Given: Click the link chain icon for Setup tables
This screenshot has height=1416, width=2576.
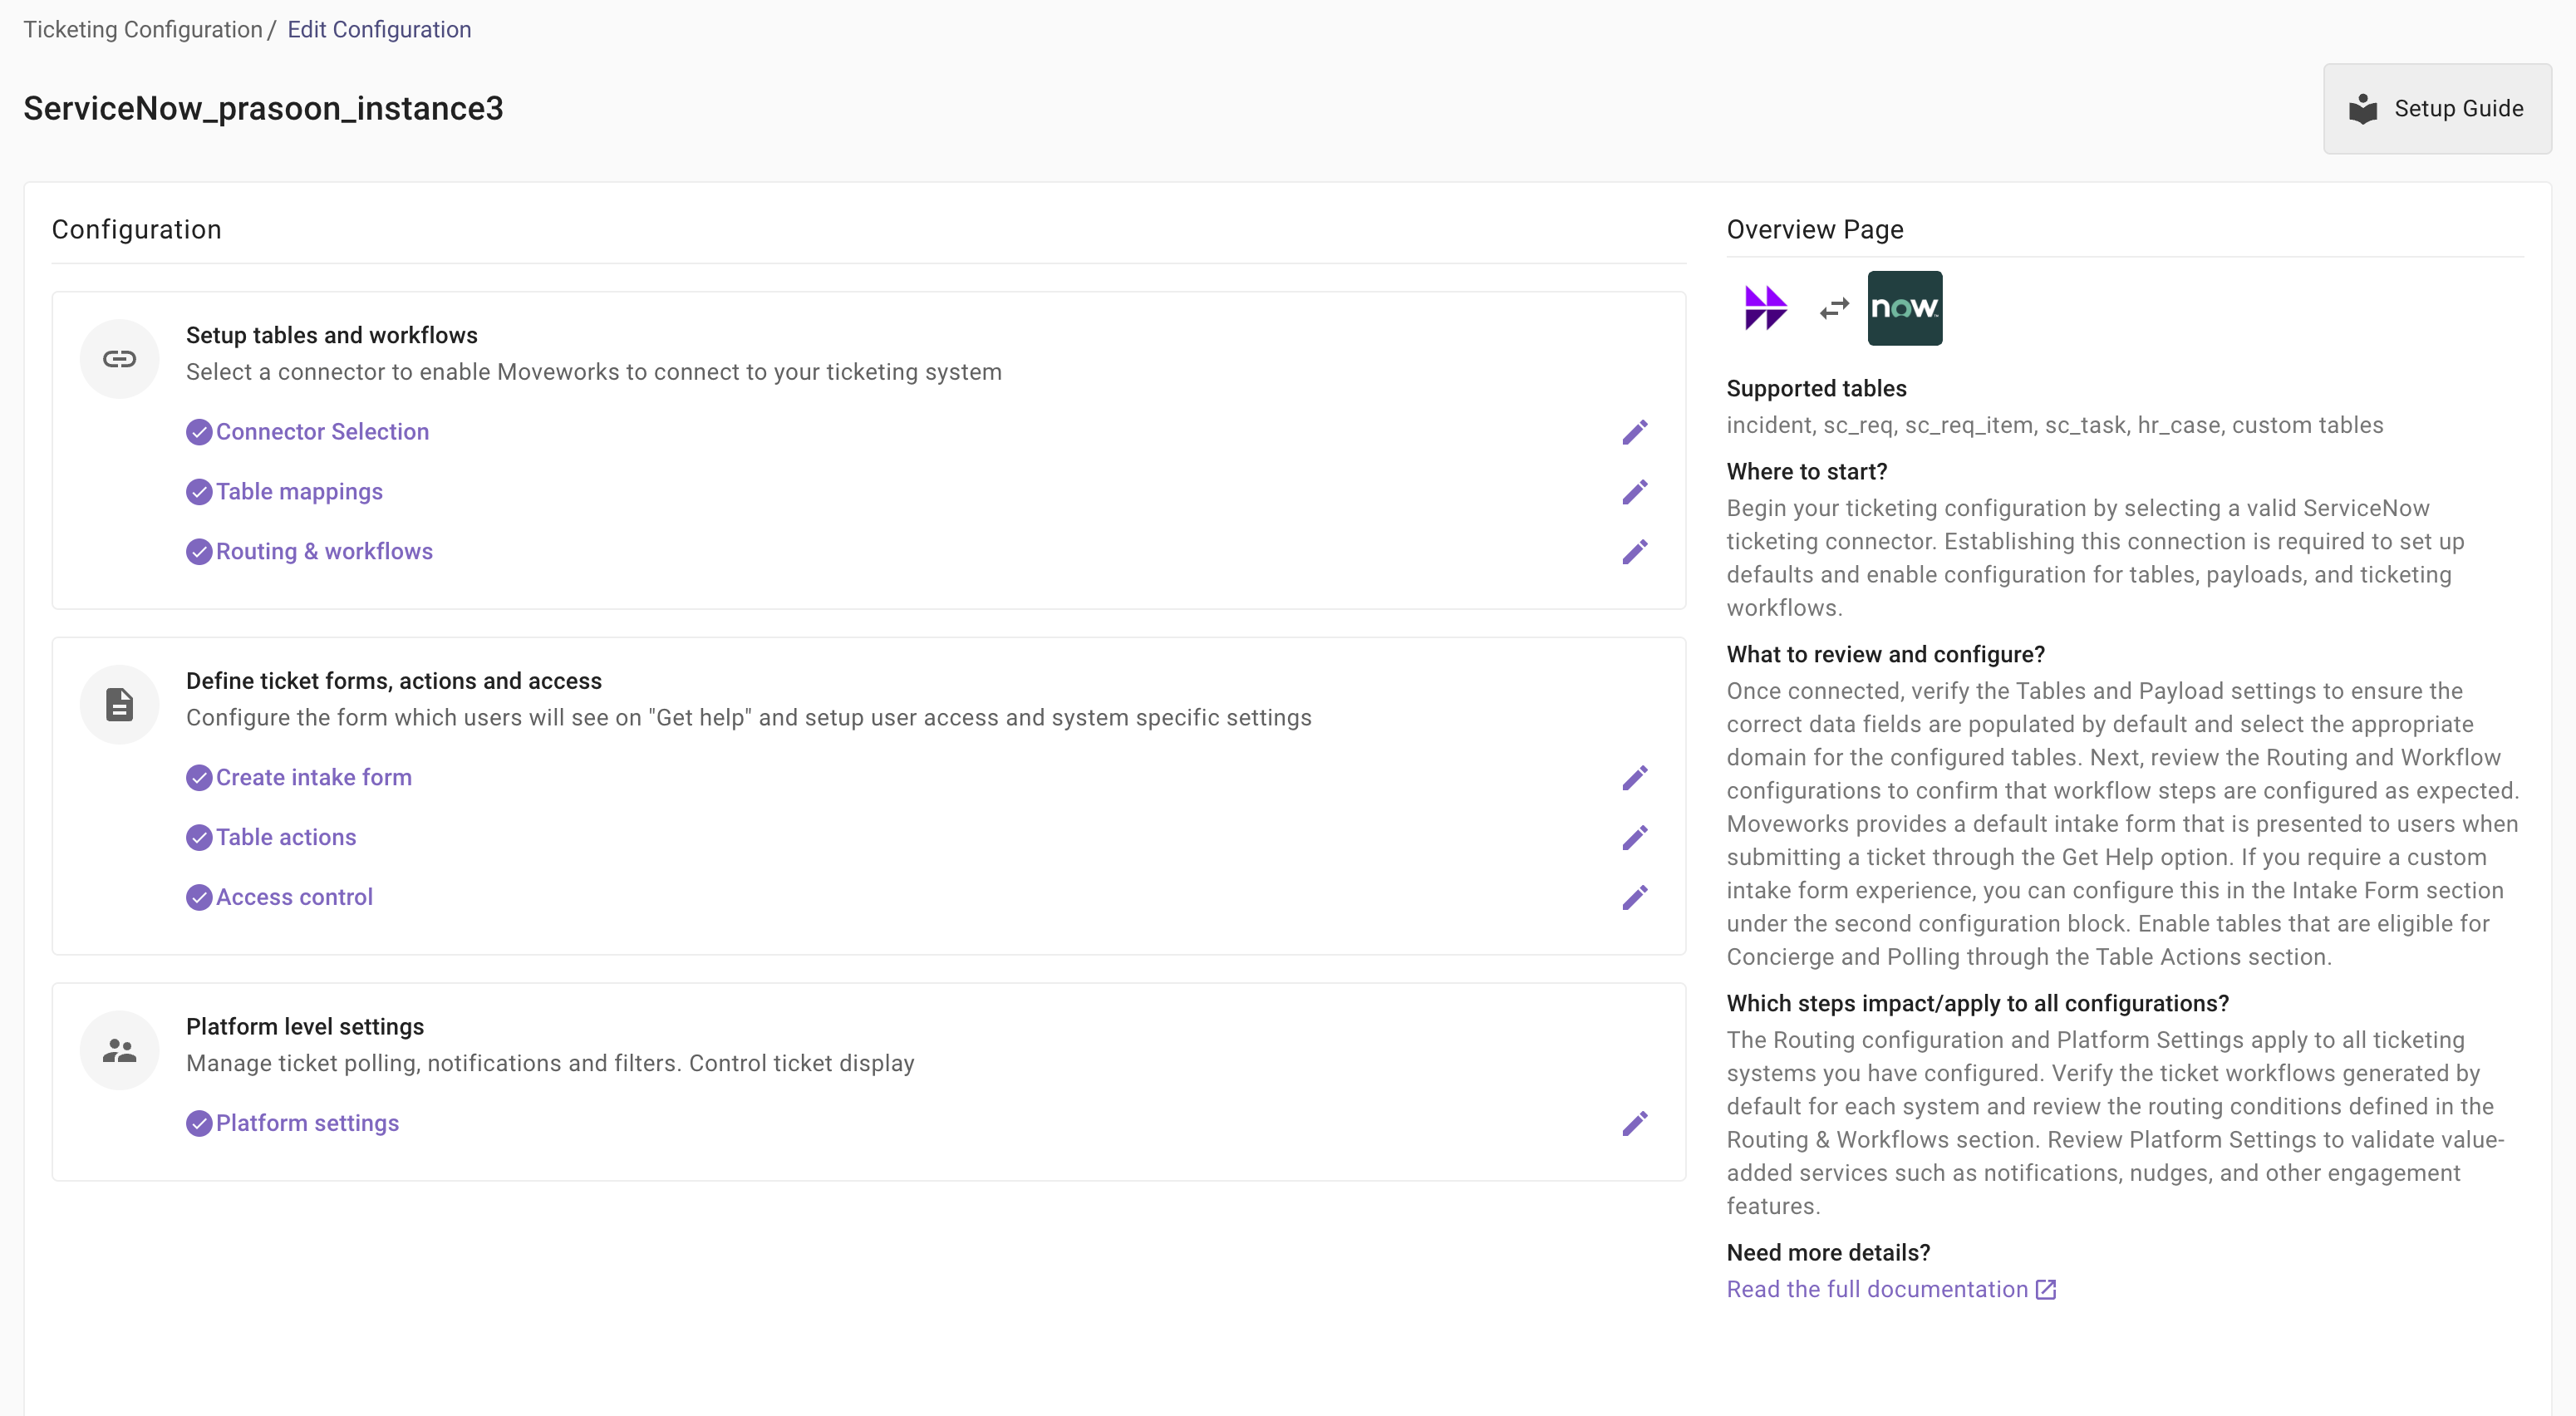Looking at the screenshot, I should click(x=119, y=359).
